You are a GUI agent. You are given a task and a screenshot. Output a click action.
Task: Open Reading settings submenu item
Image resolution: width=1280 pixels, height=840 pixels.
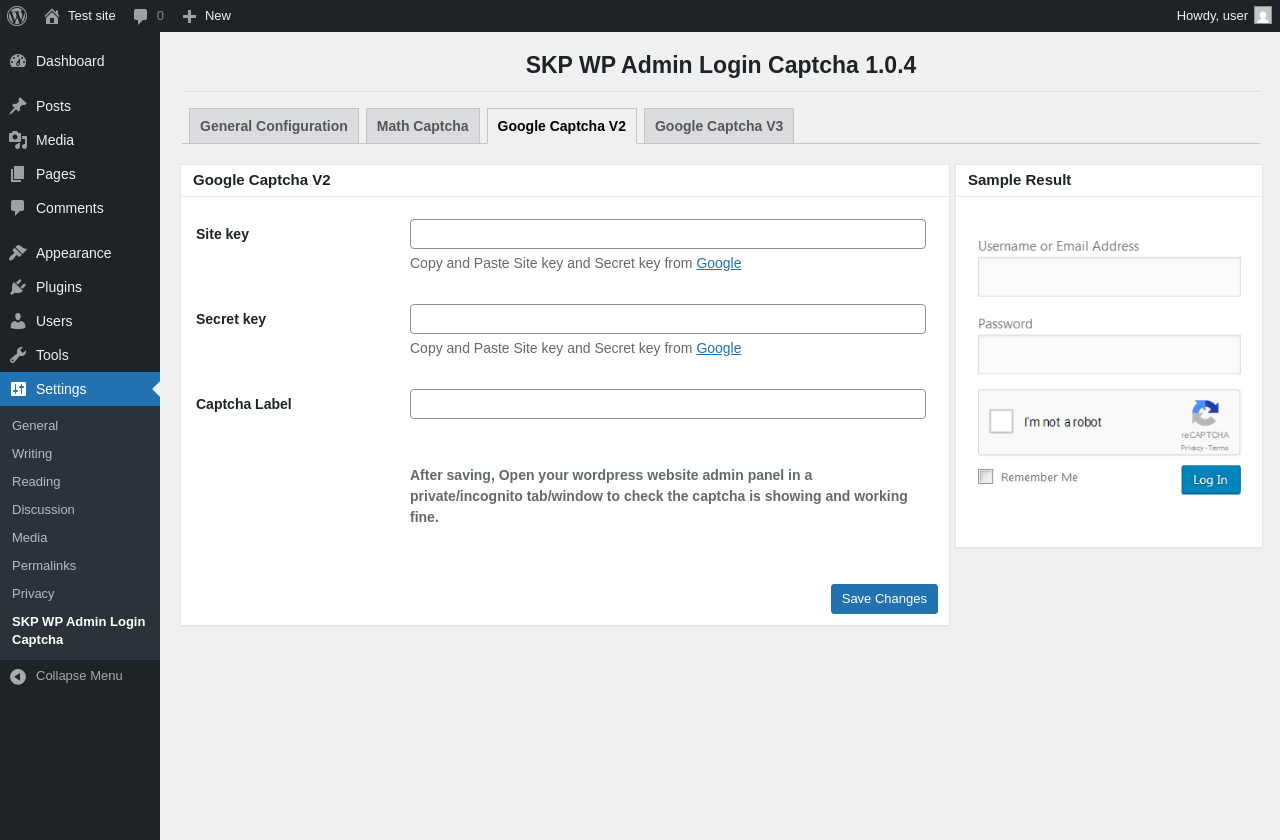coord(36,482)
